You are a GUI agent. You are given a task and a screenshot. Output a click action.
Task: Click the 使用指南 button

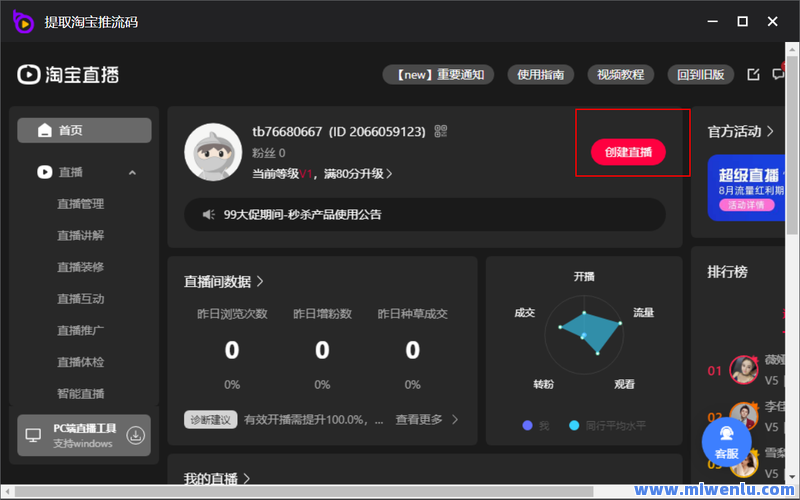point(541,74)
